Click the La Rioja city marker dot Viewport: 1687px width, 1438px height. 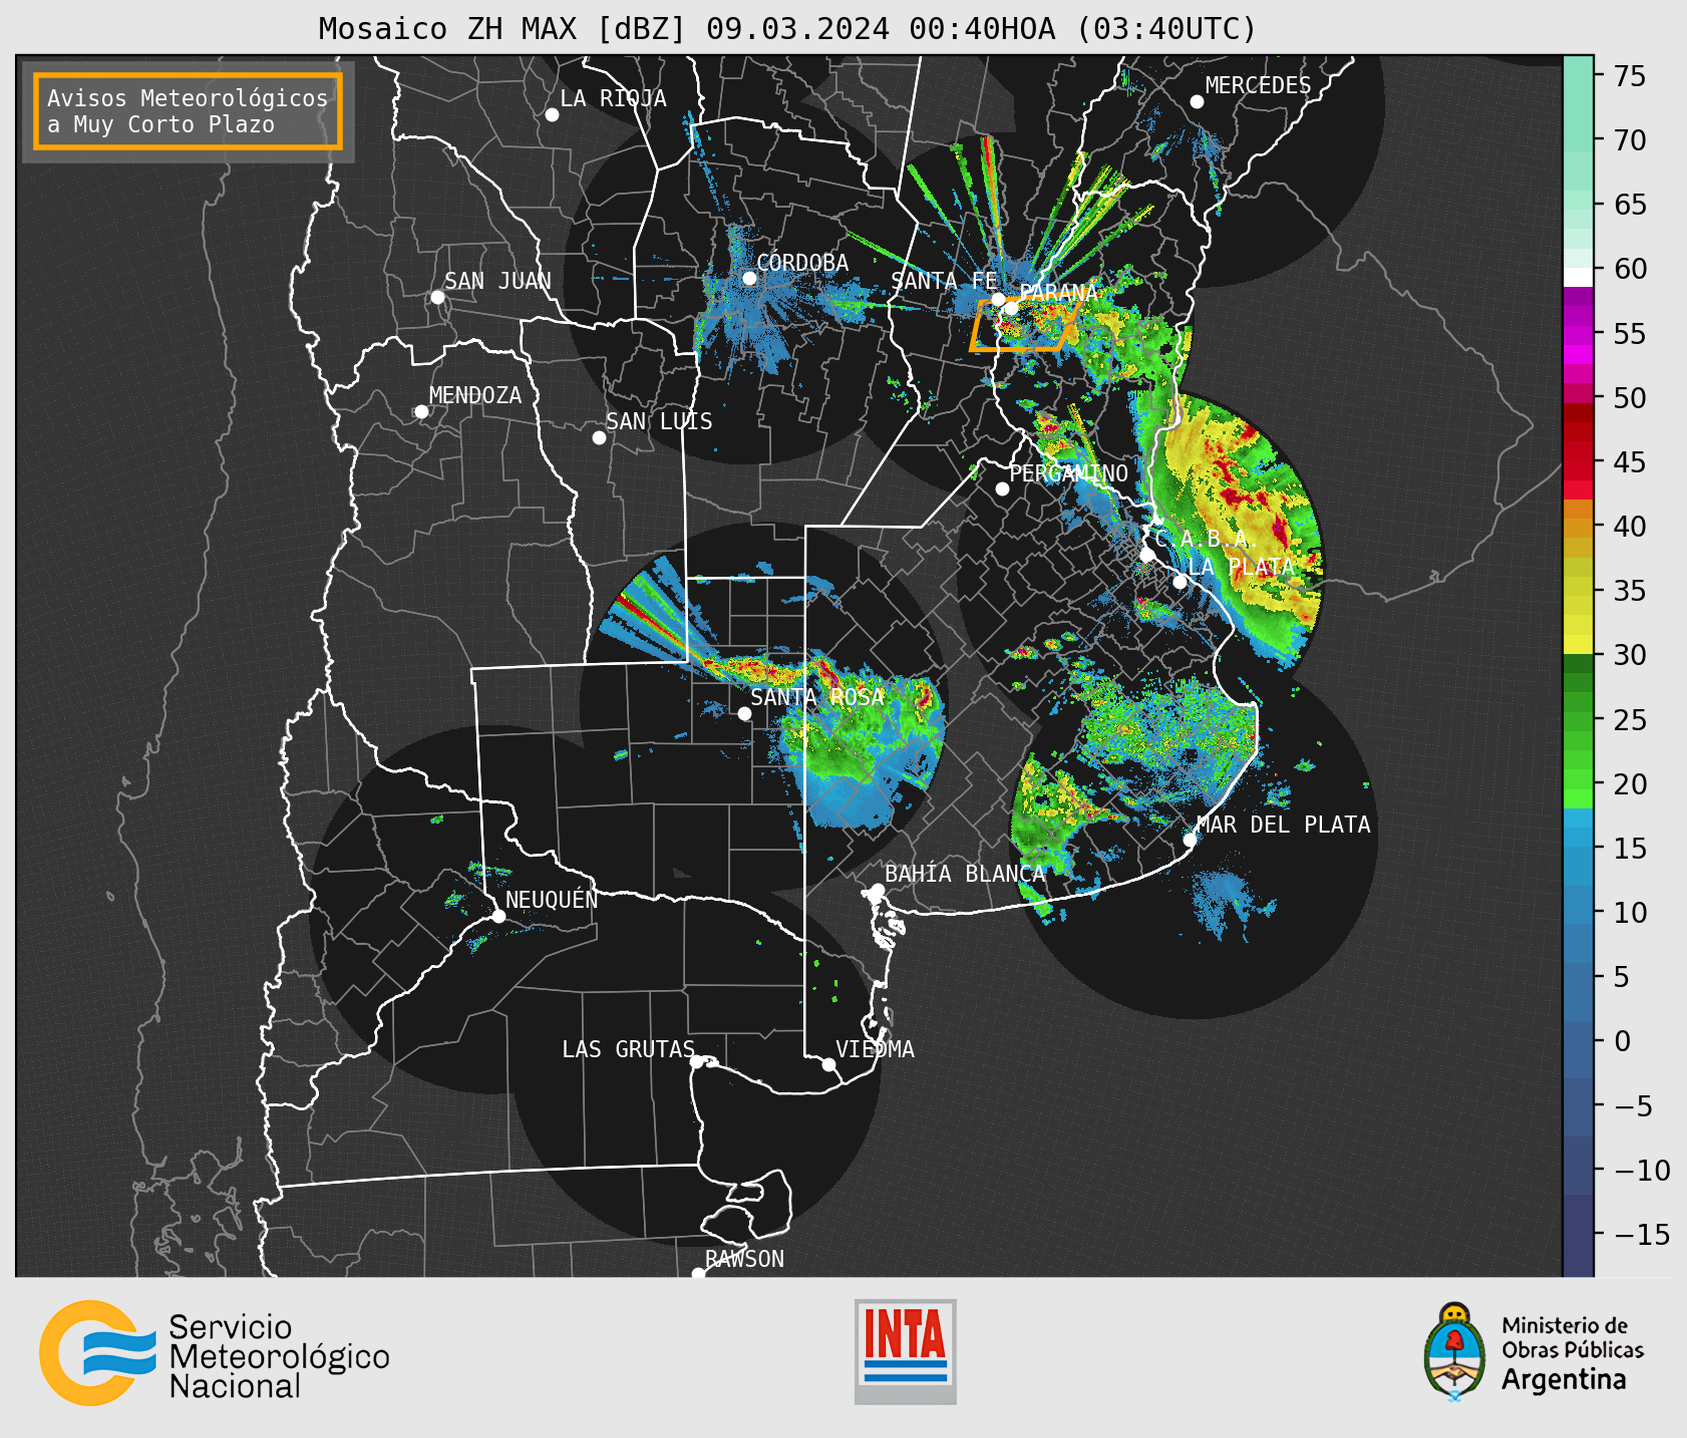click(x=552, y=115)
